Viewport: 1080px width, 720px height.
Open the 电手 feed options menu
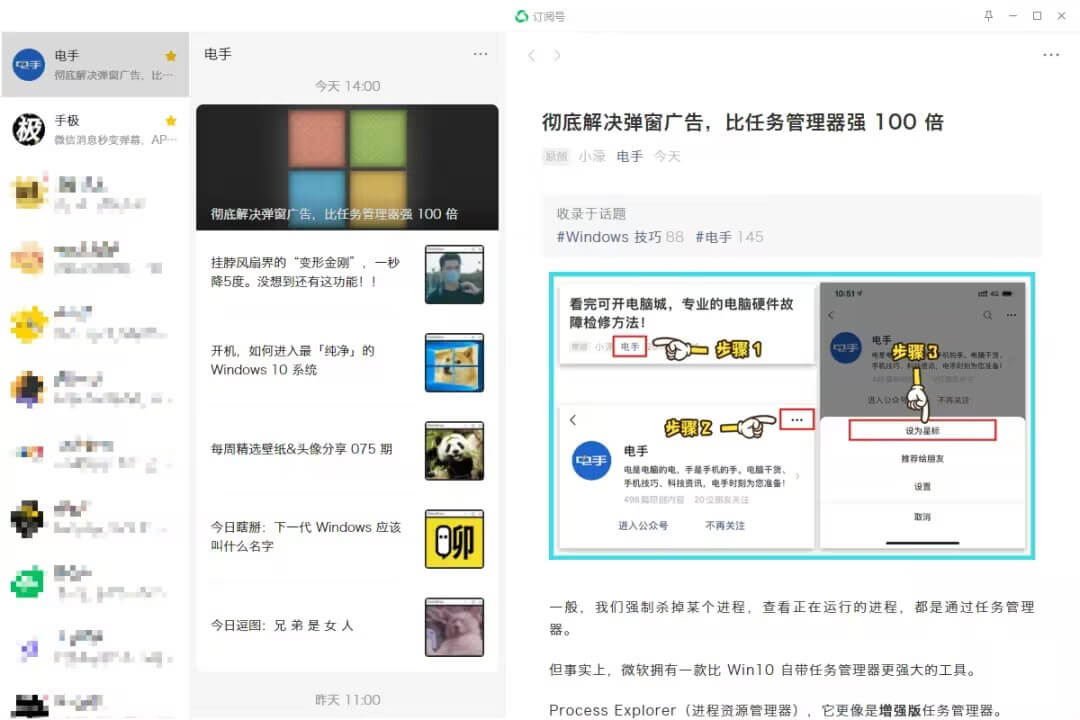coord(481,53)
